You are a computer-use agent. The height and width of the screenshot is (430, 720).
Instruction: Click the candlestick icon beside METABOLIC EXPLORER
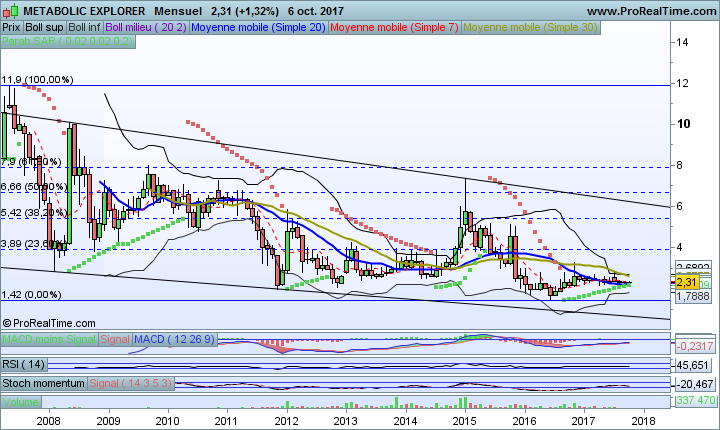pos(11,11)
